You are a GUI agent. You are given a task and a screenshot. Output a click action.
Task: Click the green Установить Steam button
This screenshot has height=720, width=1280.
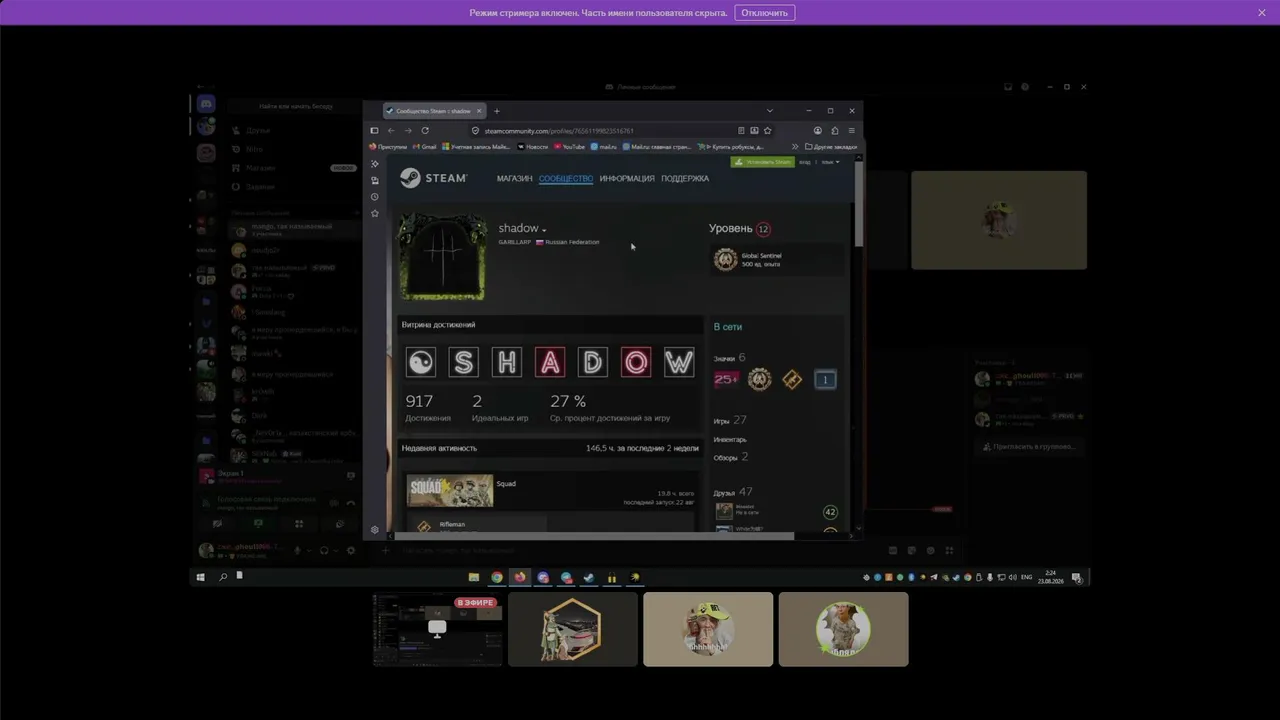[x=763, y=162]
